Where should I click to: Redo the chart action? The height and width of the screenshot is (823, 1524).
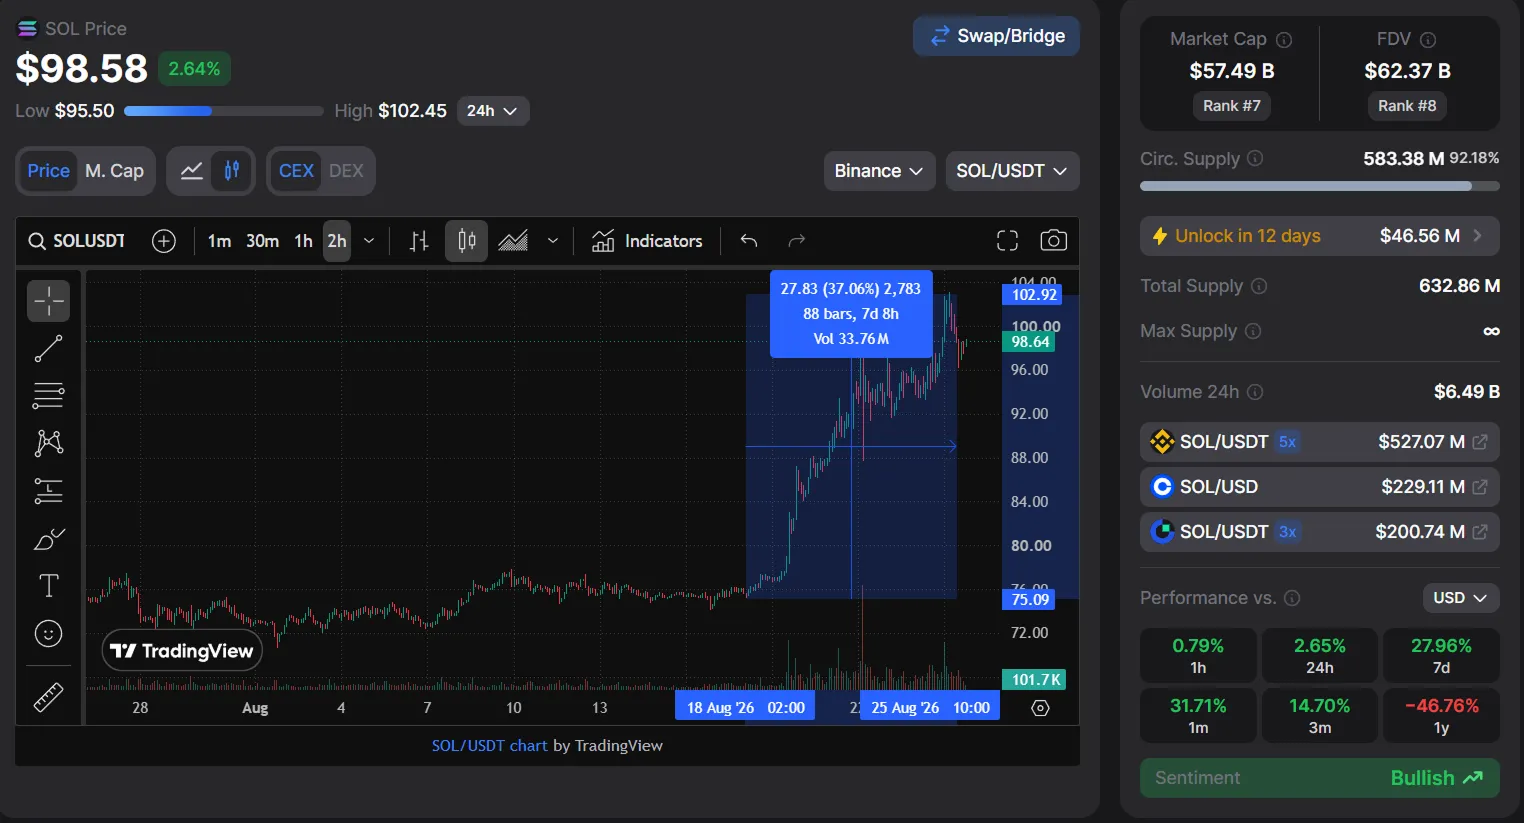[796, 241]
